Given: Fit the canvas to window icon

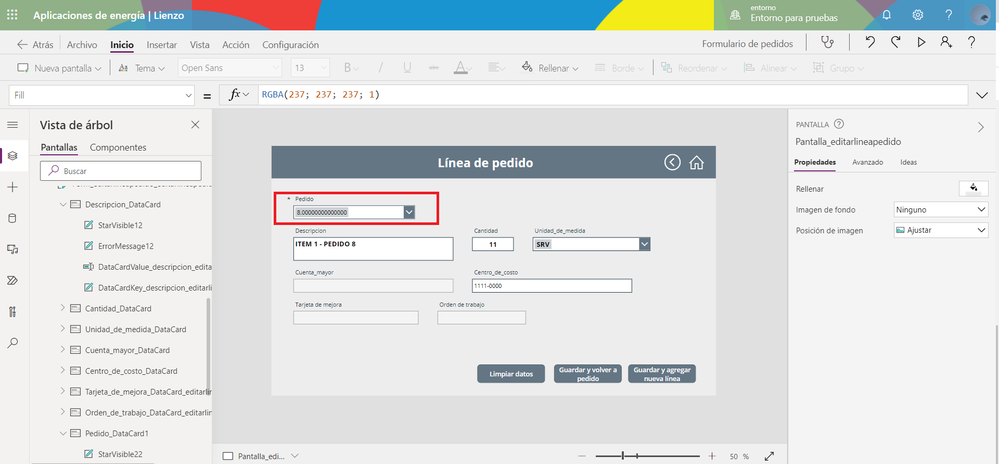Looking at the screenshot, I should coord(770,456).
